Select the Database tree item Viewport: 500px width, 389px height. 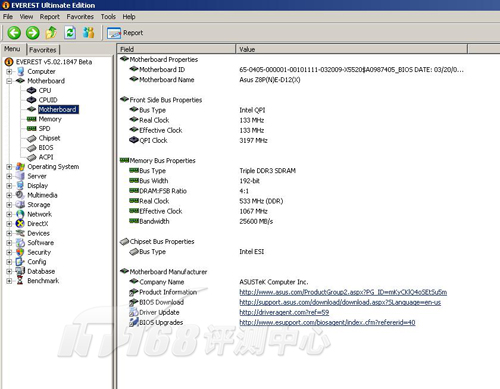pyautogui.click(x=41, y=271)
